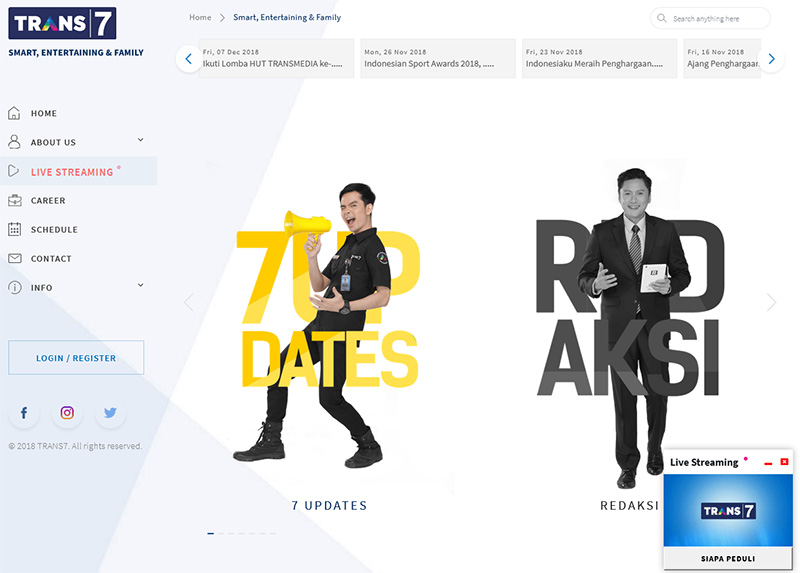
Task: Show previous news headlines with left arrow
Action: [x=188, y=59]
